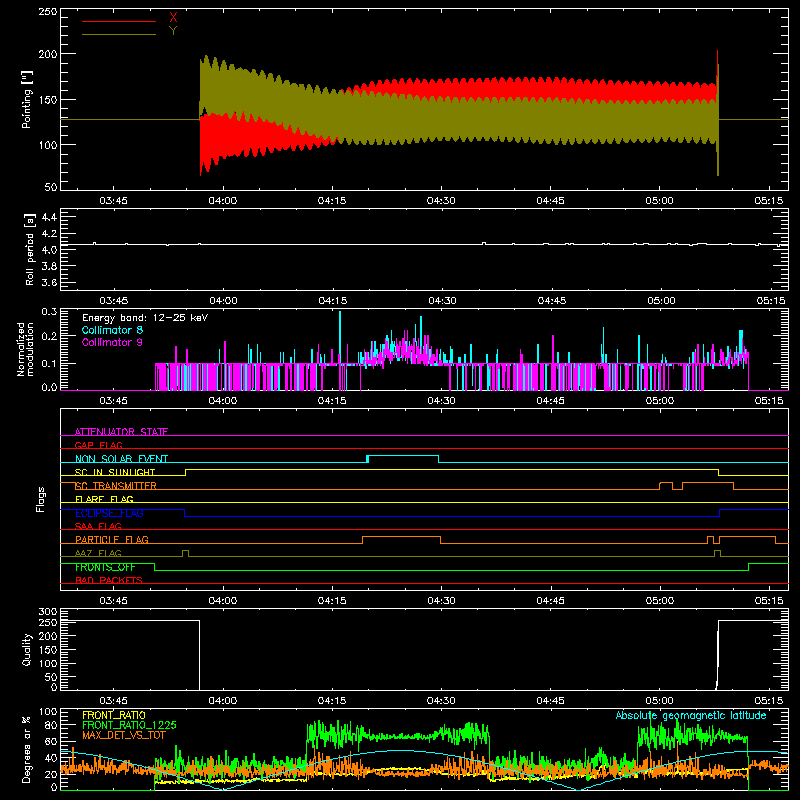Click the FLARE_FLAG label
800x800 pixels.
coord(104,499)
